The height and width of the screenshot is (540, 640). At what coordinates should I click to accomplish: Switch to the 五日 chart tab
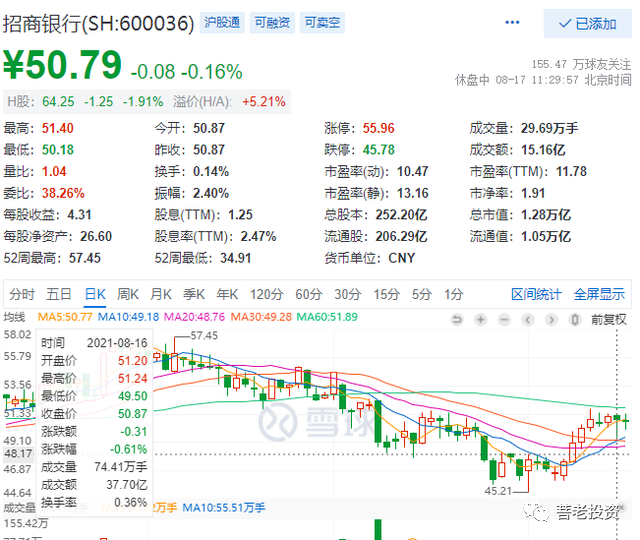click(59, 294)
